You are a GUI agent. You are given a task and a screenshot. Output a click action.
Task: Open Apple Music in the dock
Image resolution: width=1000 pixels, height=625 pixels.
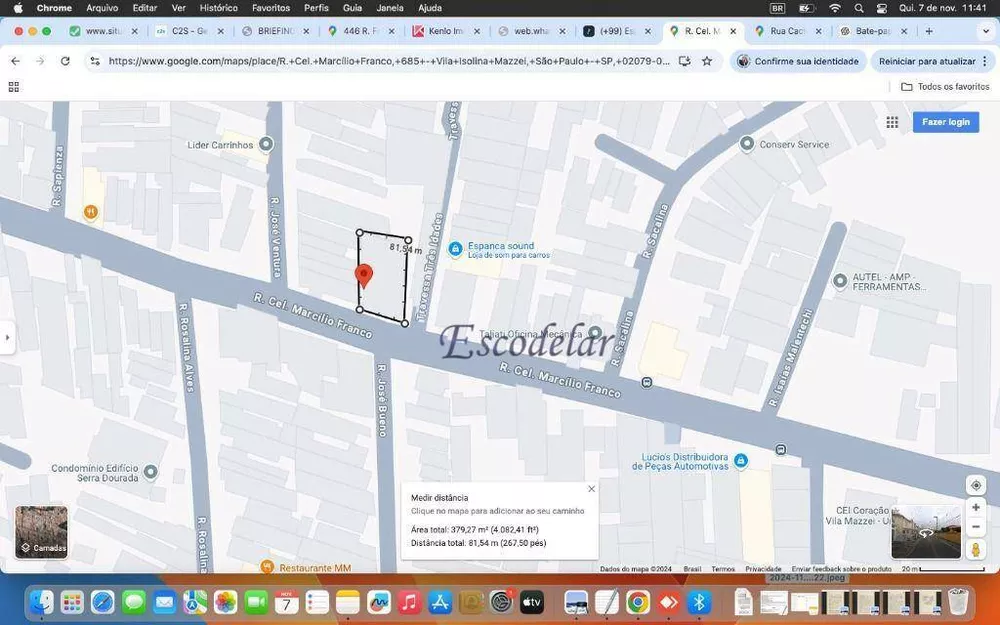click(409, 602)
